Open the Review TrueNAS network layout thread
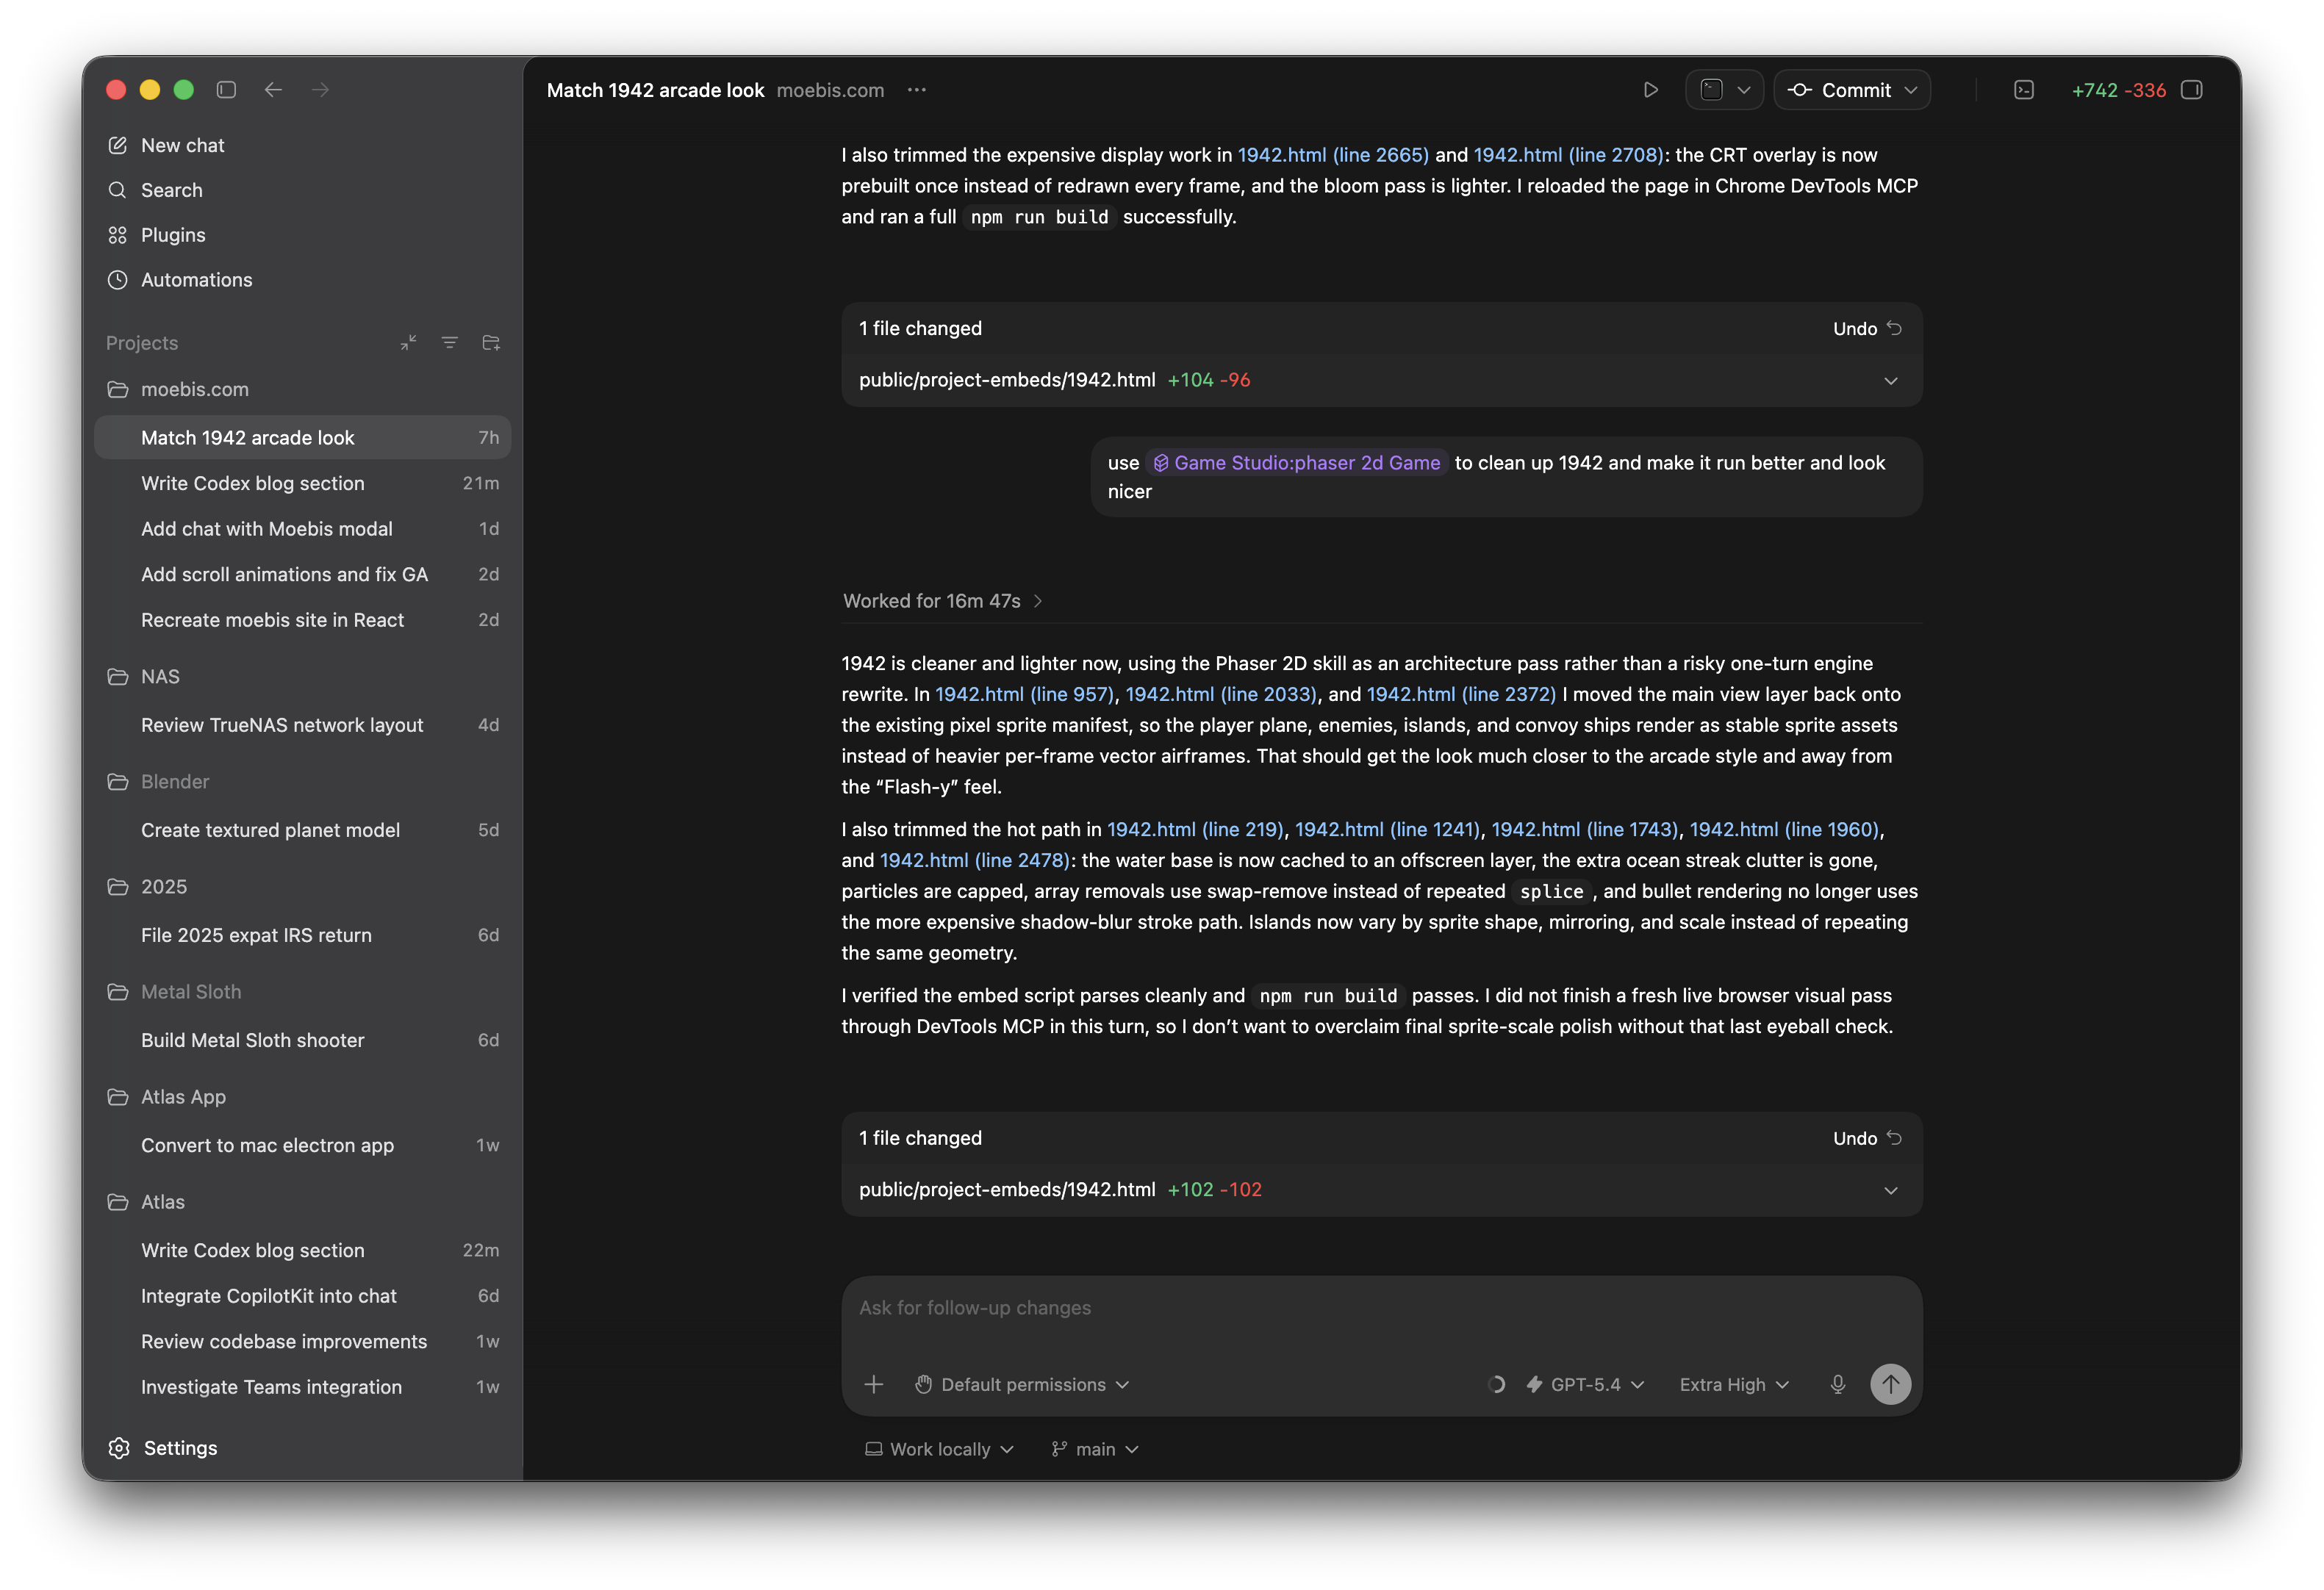 pyautogui.click(x=302, y=725)
